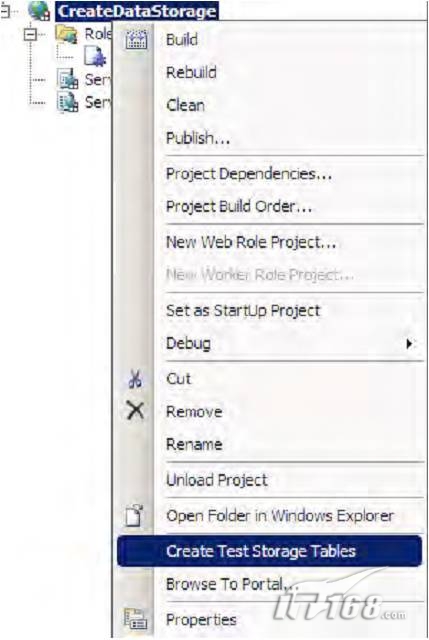Choose Publish... menu entry
The image size is (429, 640).
[198, 138]
